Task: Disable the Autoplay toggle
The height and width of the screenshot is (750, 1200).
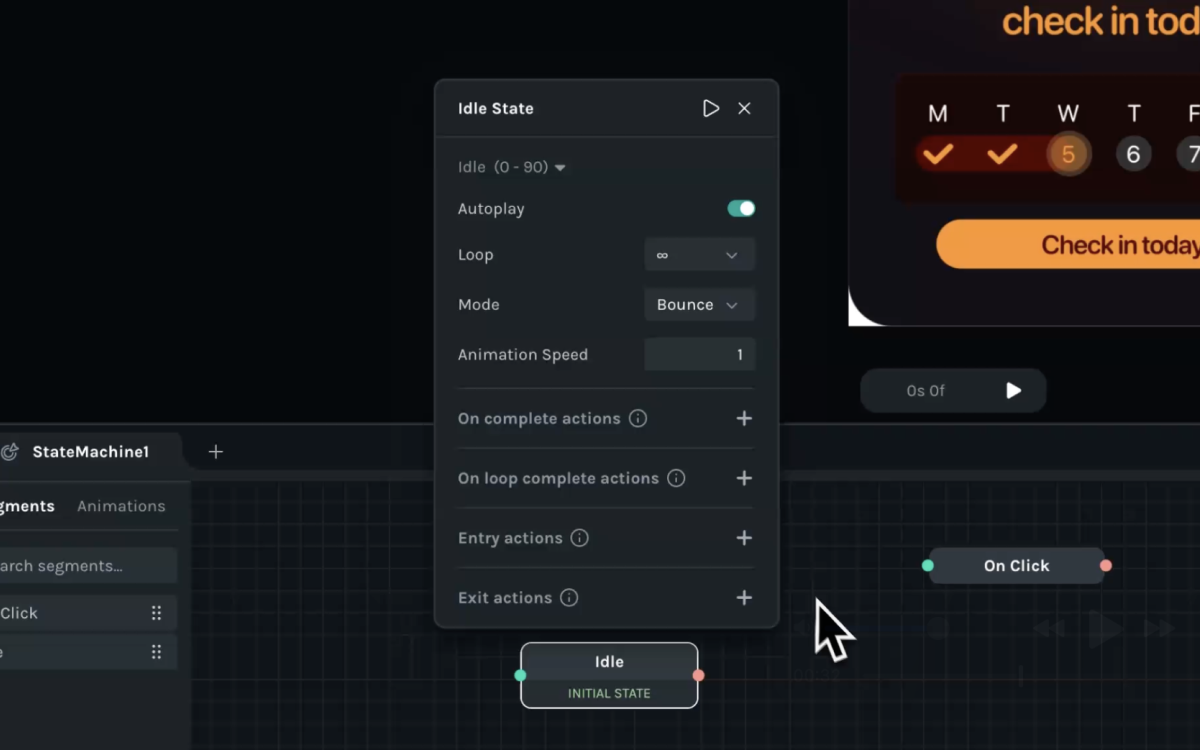Action: coord(741,208)
